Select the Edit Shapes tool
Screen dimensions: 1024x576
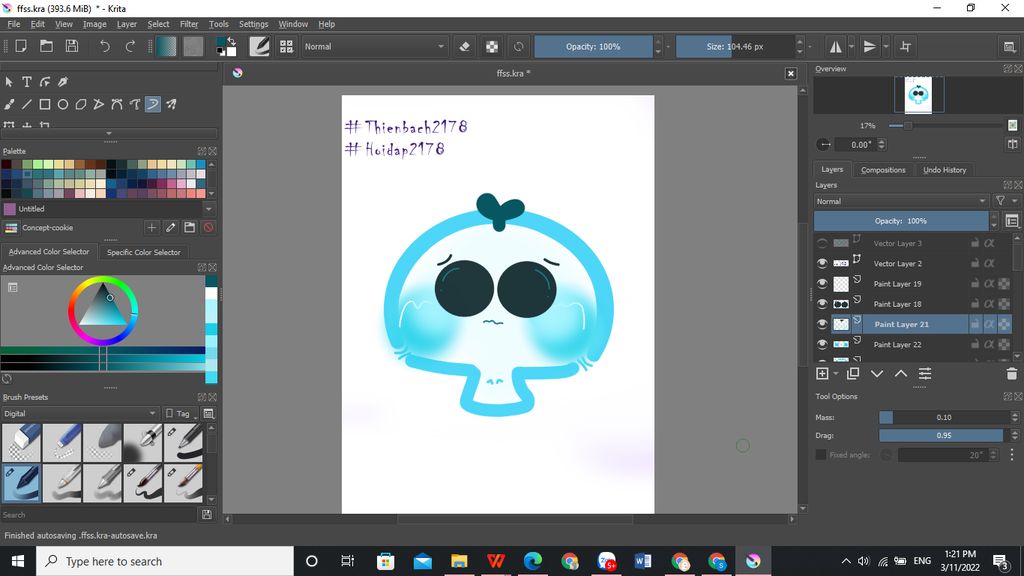pyautogui.click(x=45, y=82)
